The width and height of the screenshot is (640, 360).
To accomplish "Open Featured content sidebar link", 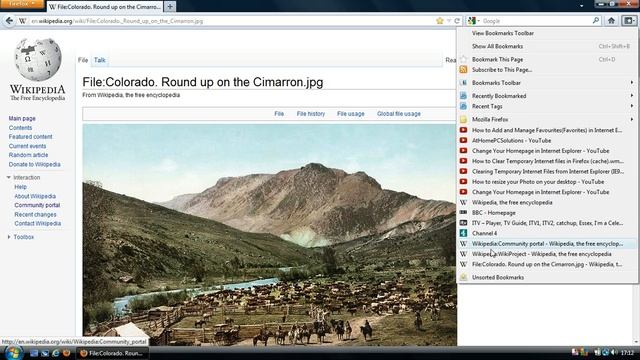I will coord(31,137).
